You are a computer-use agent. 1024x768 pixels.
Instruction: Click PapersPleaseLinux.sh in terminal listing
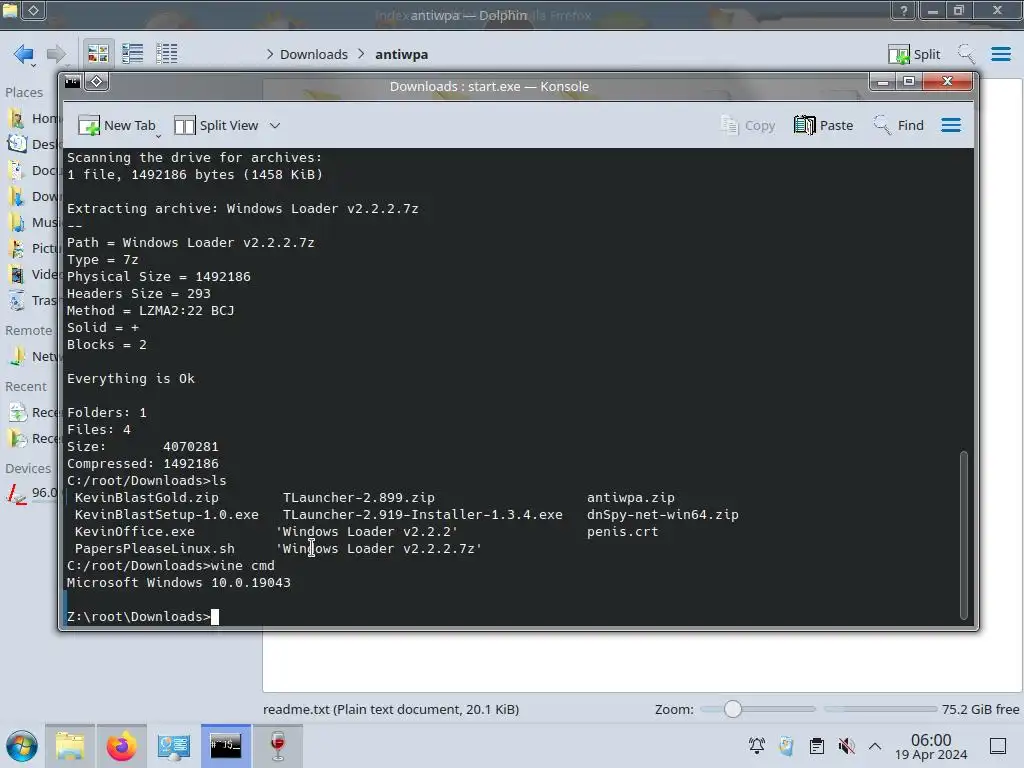pos(154,549)
